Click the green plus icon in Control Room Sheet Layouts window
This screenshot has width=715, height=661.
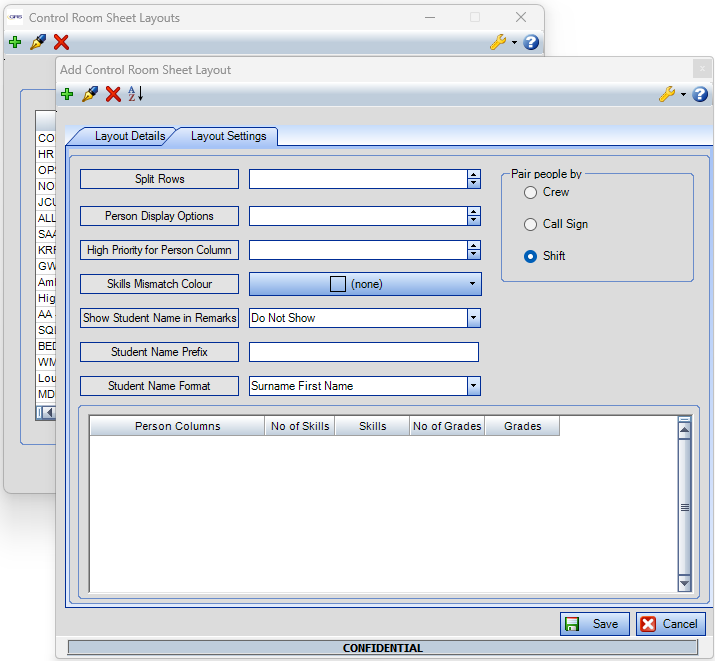pyautogui.click(x=15, y=42)
